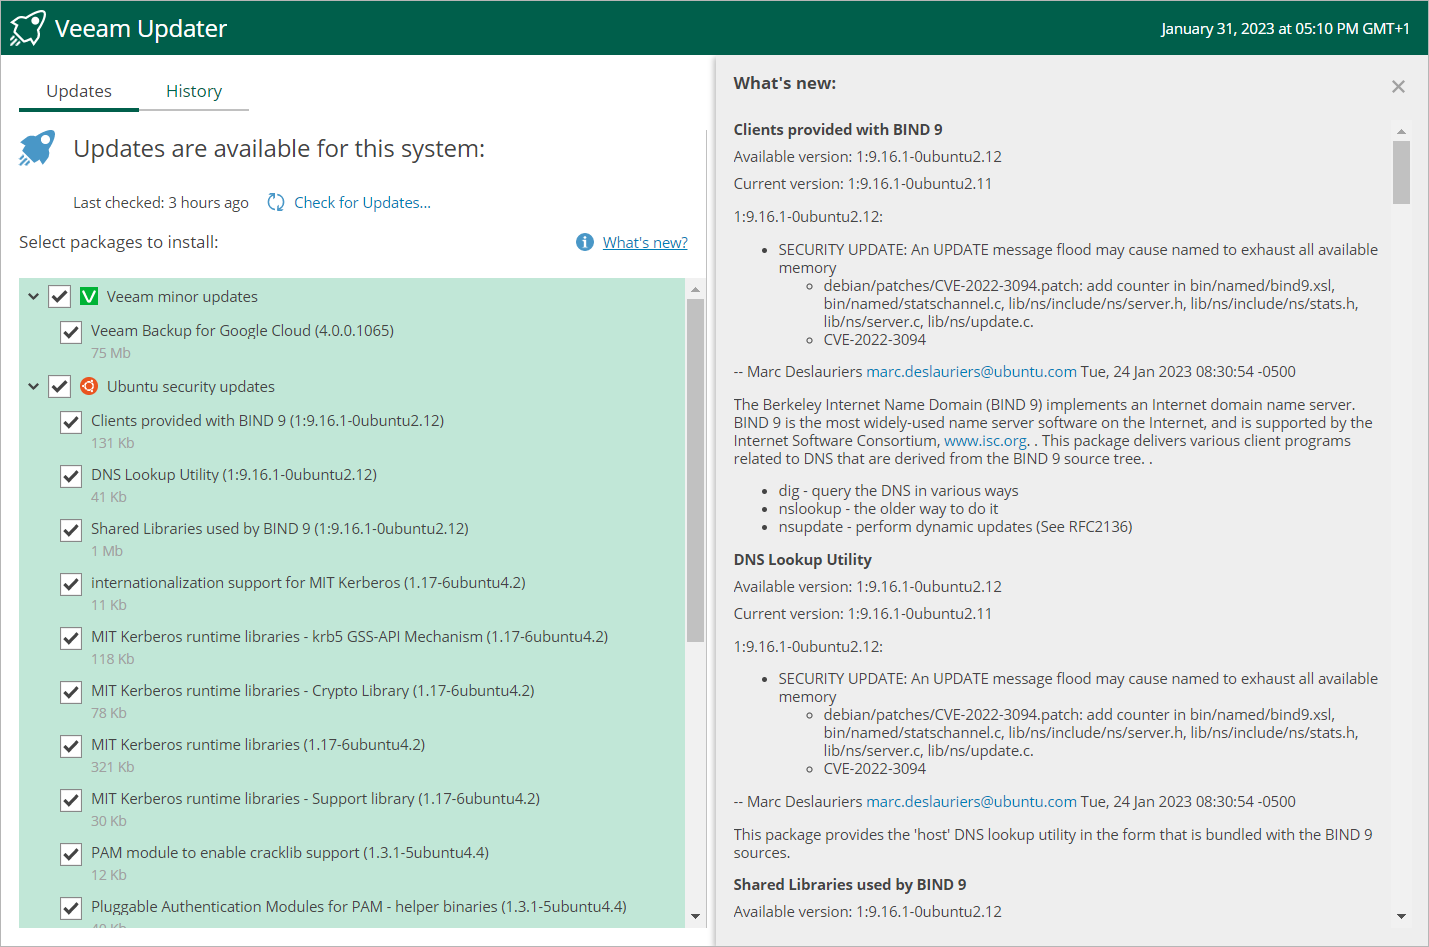Uncheck Shared Libraries used by BIND 9
The image size is (1429, 947).
(71, 530)
